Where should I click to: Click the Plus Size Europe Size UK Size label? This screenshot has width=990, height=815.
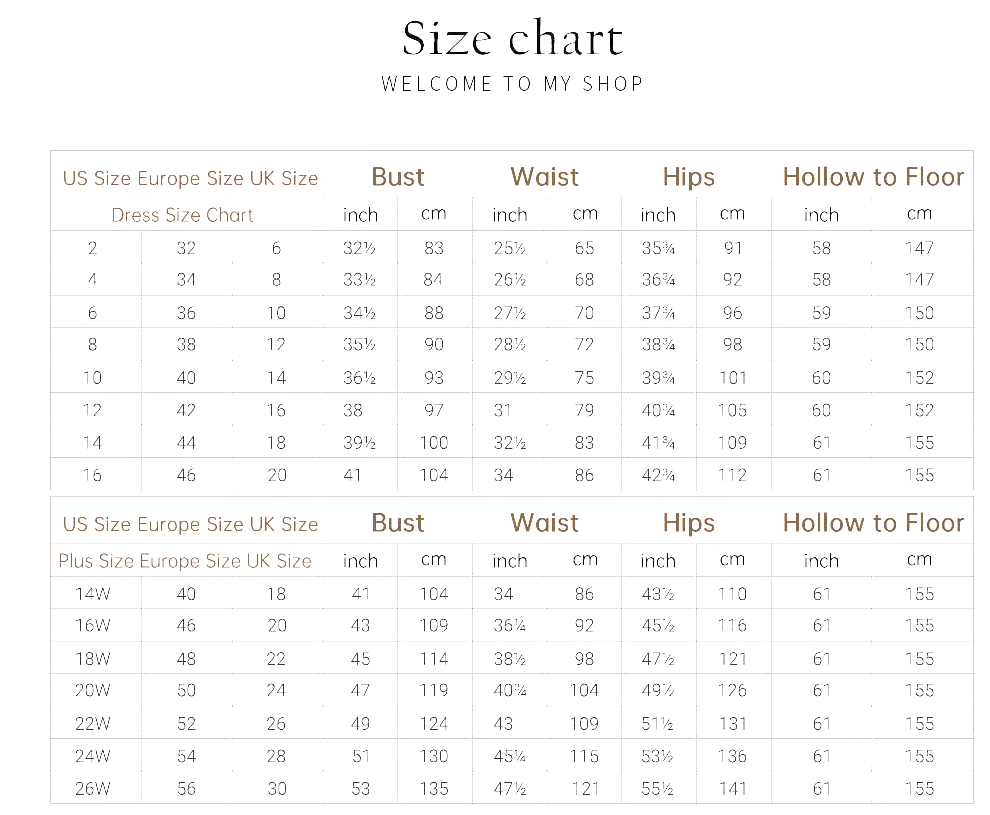click(185, 561)
